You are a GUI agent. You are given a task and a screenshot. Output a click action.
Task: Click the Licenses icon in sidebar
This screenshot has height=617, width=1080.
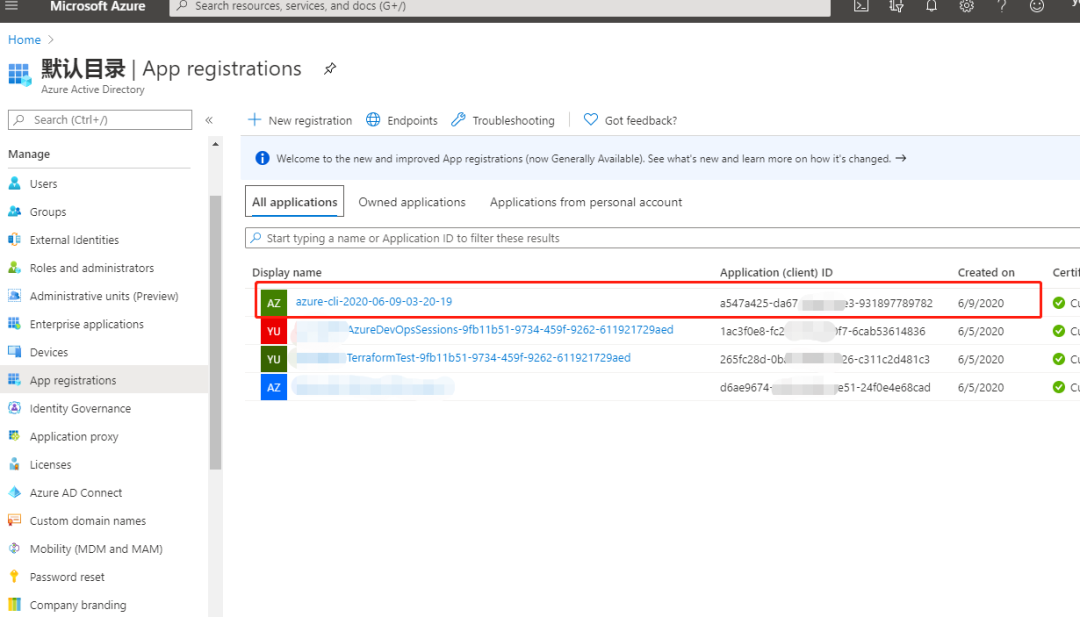[x=14, y=464]
